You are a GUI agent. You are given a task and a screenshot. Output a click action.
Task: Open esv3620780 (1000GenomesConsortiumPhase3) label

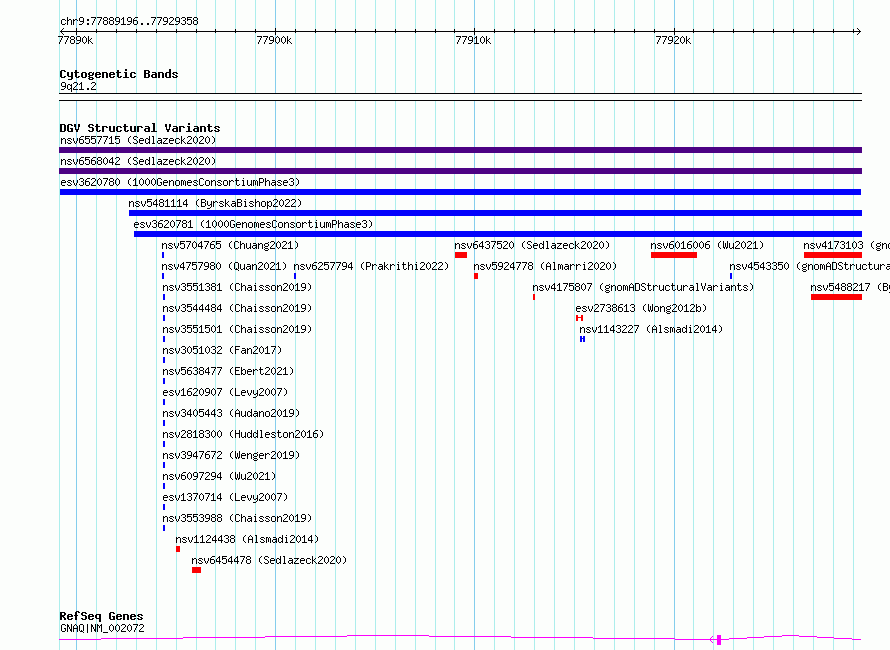(180, 182)
